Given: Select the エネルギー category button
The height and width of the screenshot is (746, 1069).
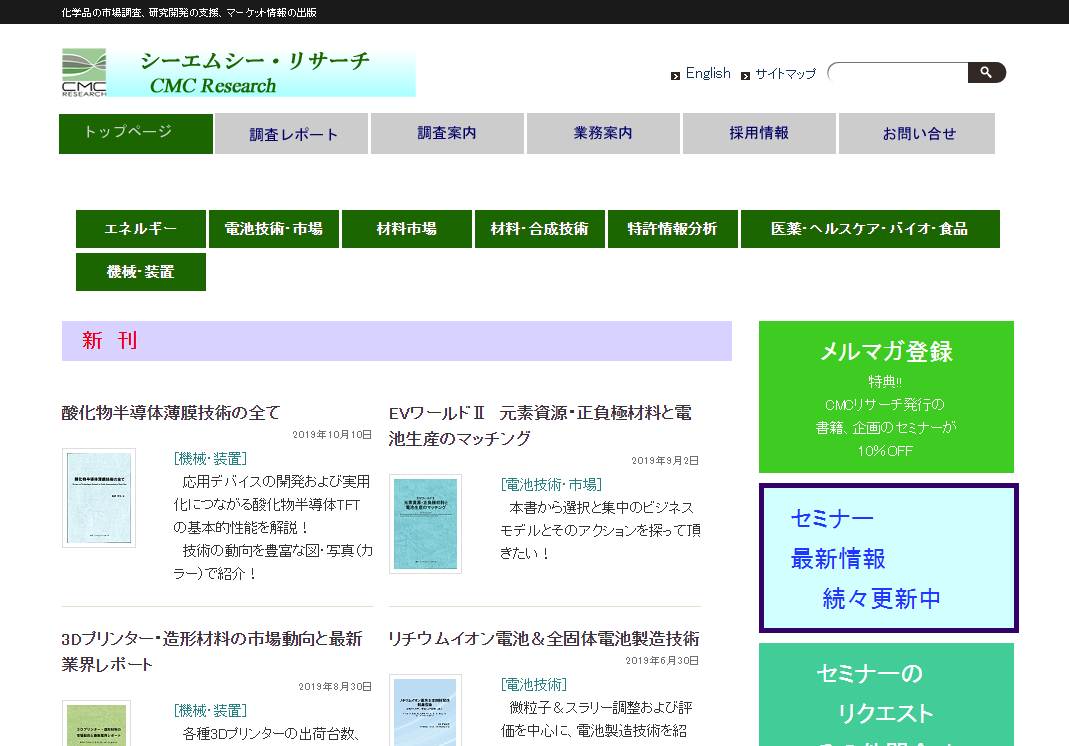Looking at the screenshot, I should coord(141,229).
